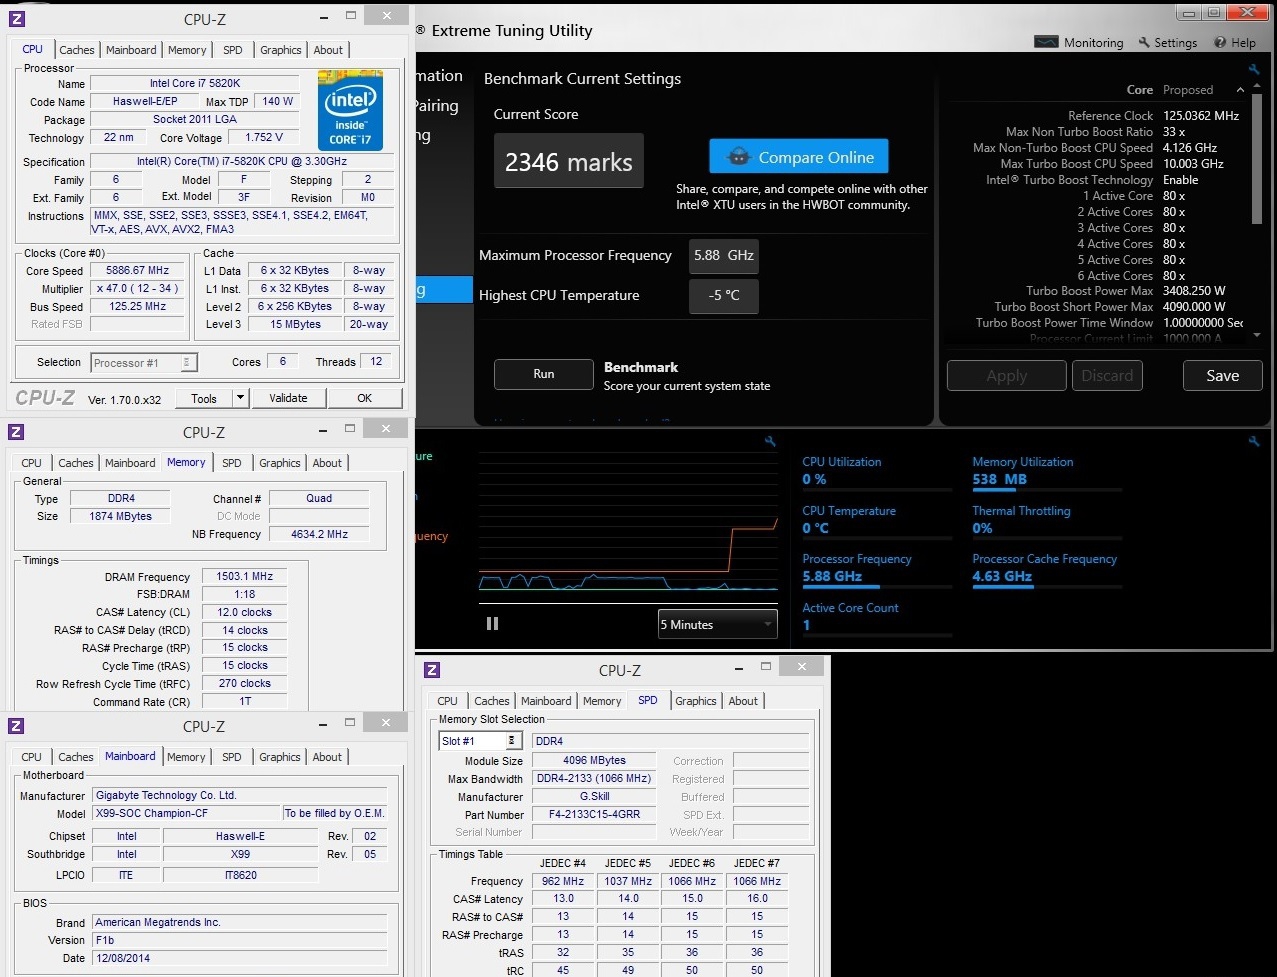Open the Processor #1 selection combo box
The width and height of the screenshot is (1277, 977).
click(145, 362)
